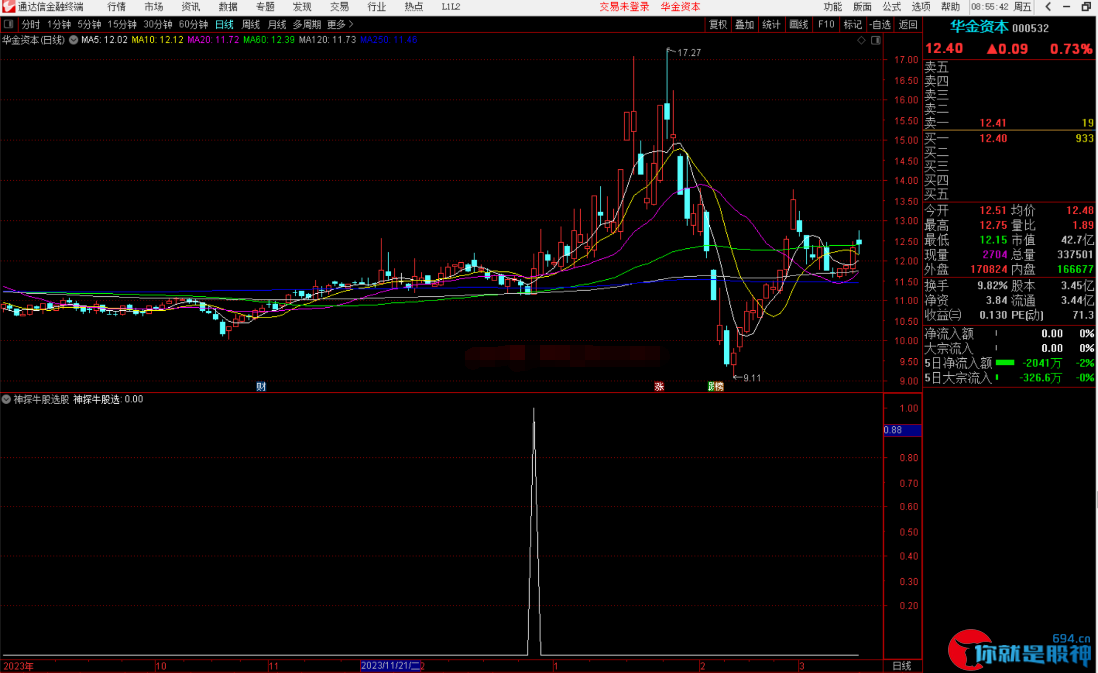The height and width of the screenshot is (673, 1098).
Task: Click the 0.88 value tag on indicator axis
Action: 903,430
